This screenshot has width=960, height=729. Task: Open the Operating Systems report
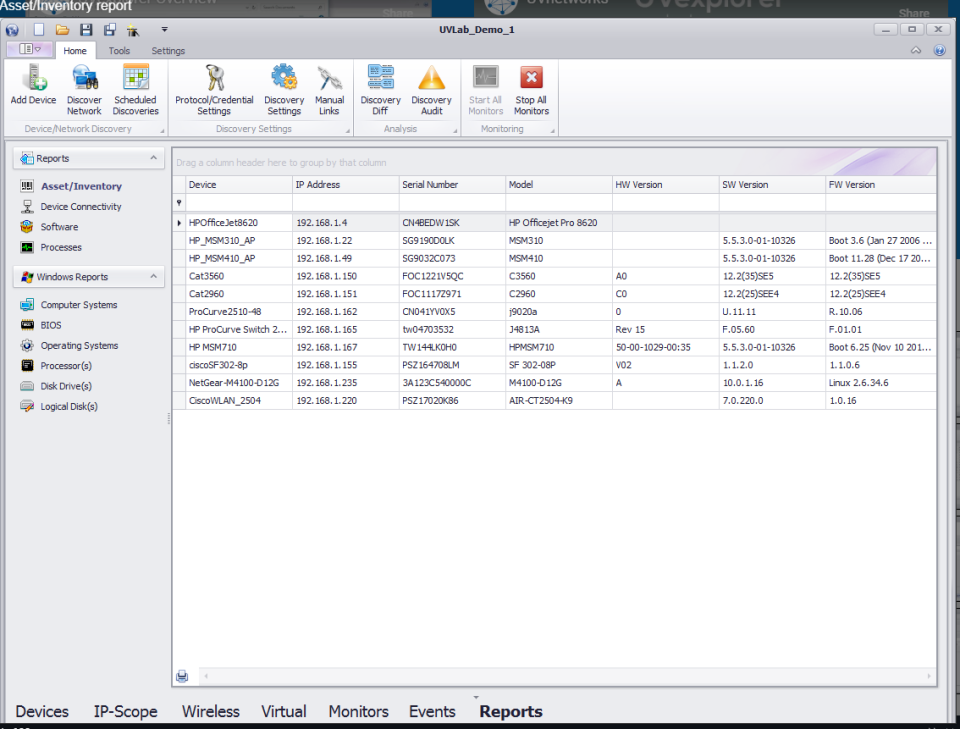coord(79,346)
